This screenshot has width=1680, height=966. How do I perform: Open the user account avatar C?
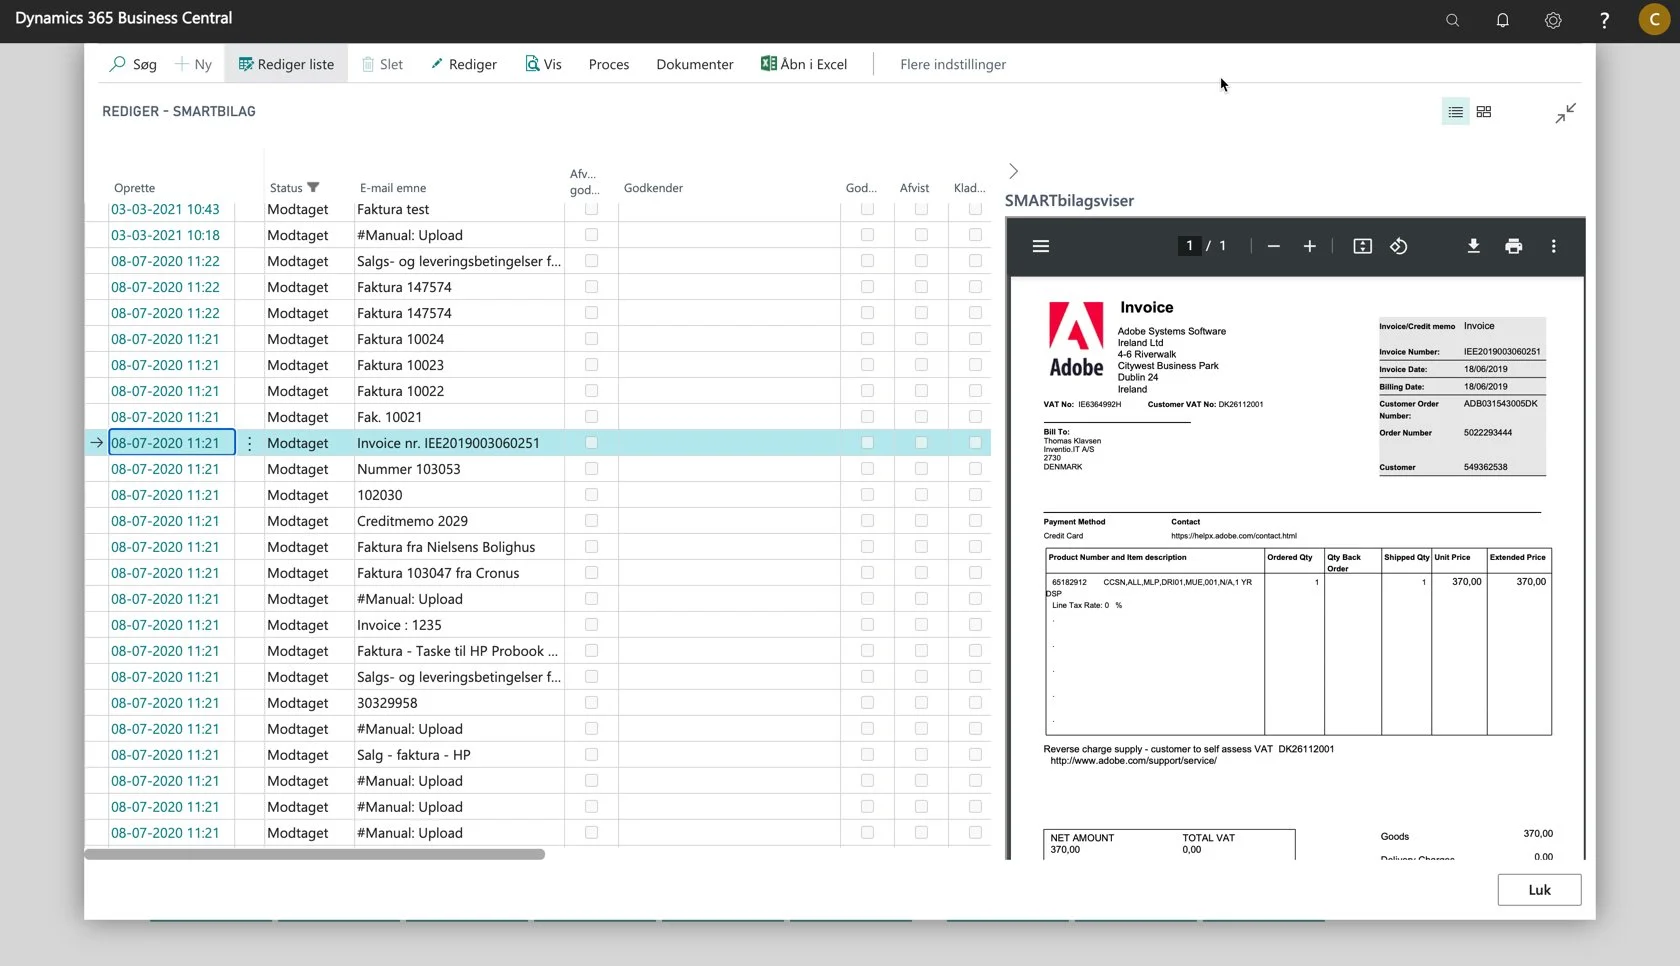point(1654,19)
